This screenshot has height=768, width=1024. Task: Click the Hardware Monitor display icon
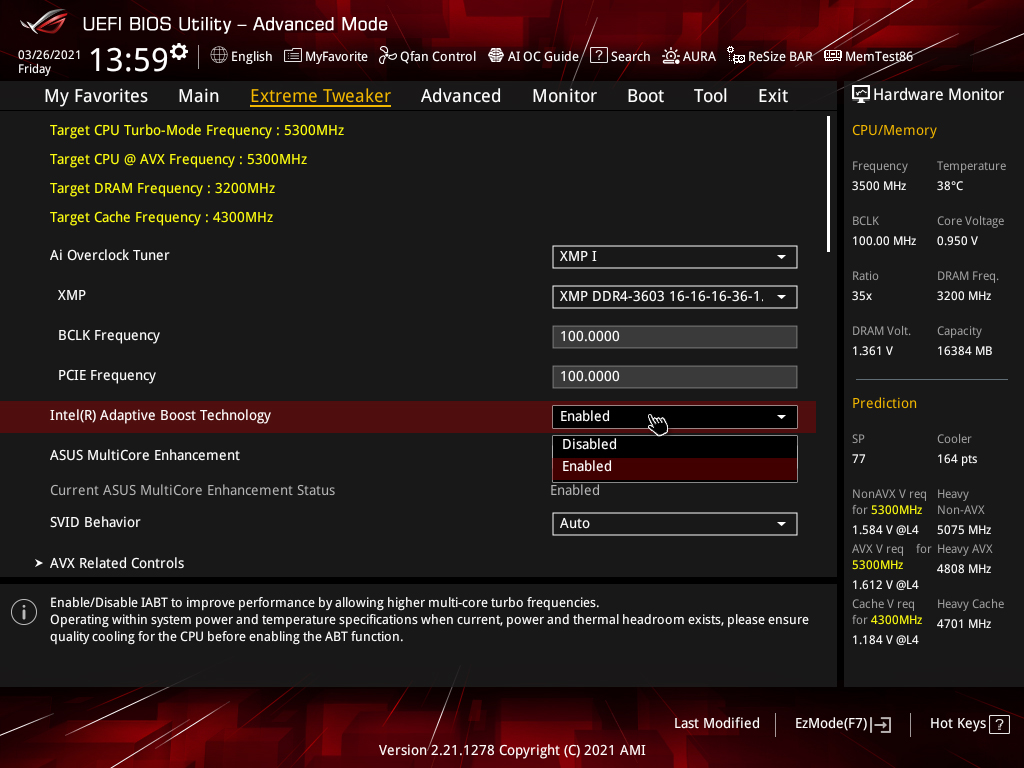[861, 95]
